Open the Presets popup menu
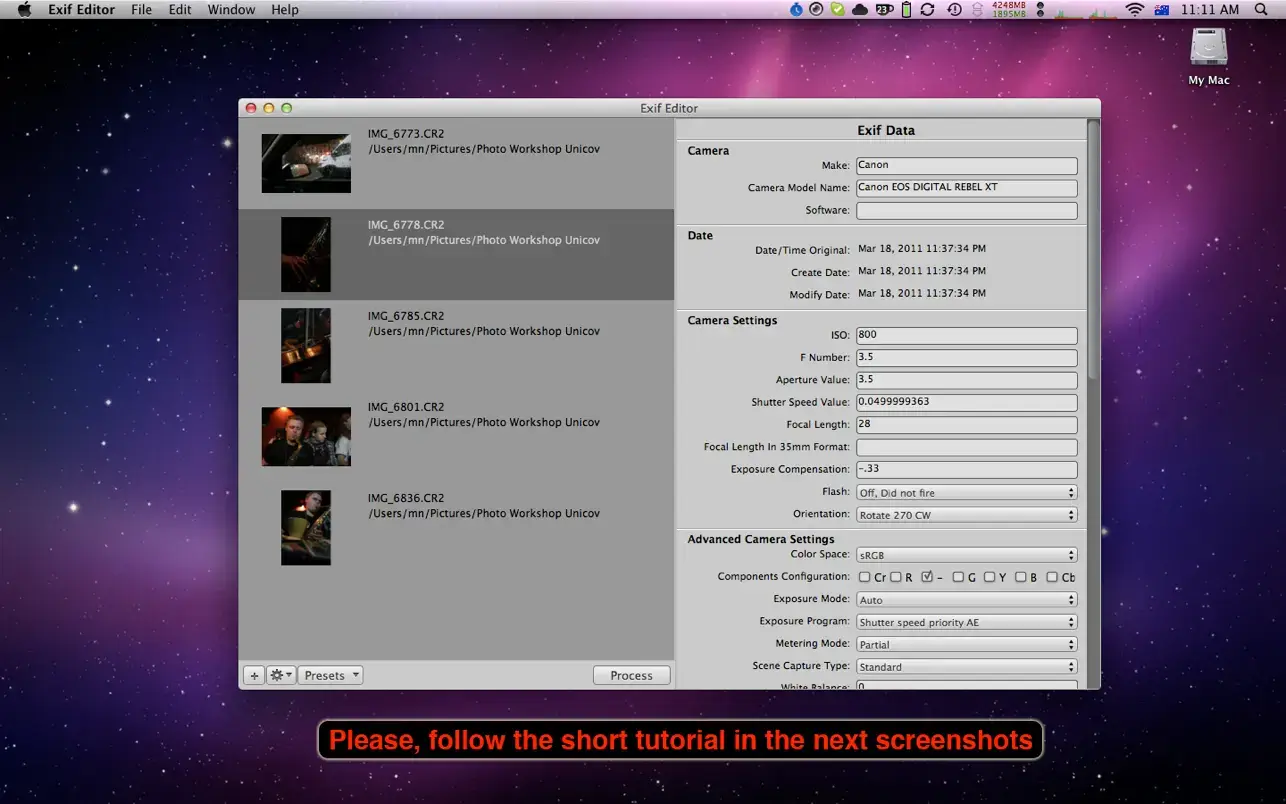 pyautogui.click(x=330, y=676)
